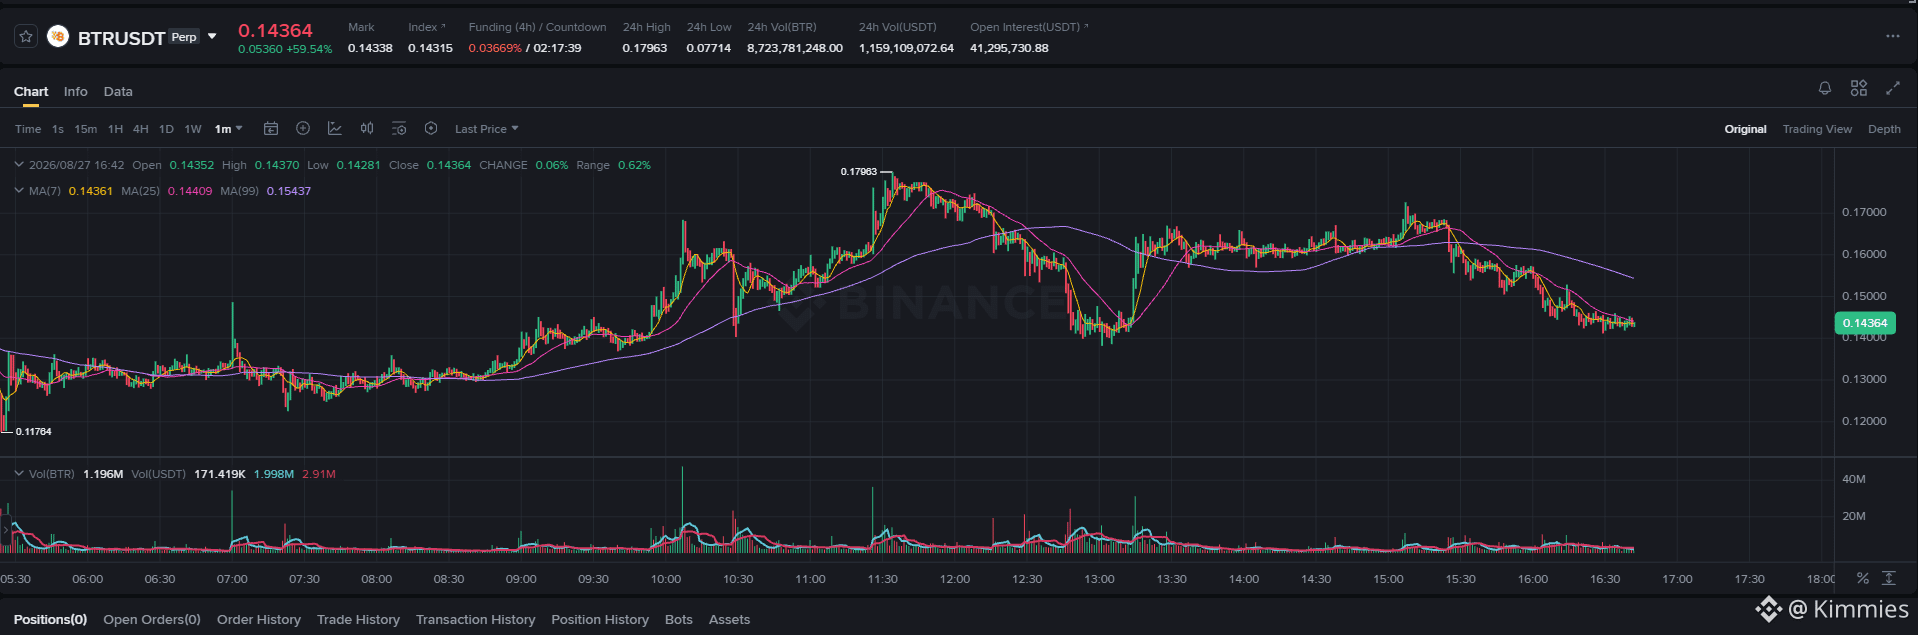
Task: Click the Close value 0.14364 in OHLC row
Action: point(449,165)
